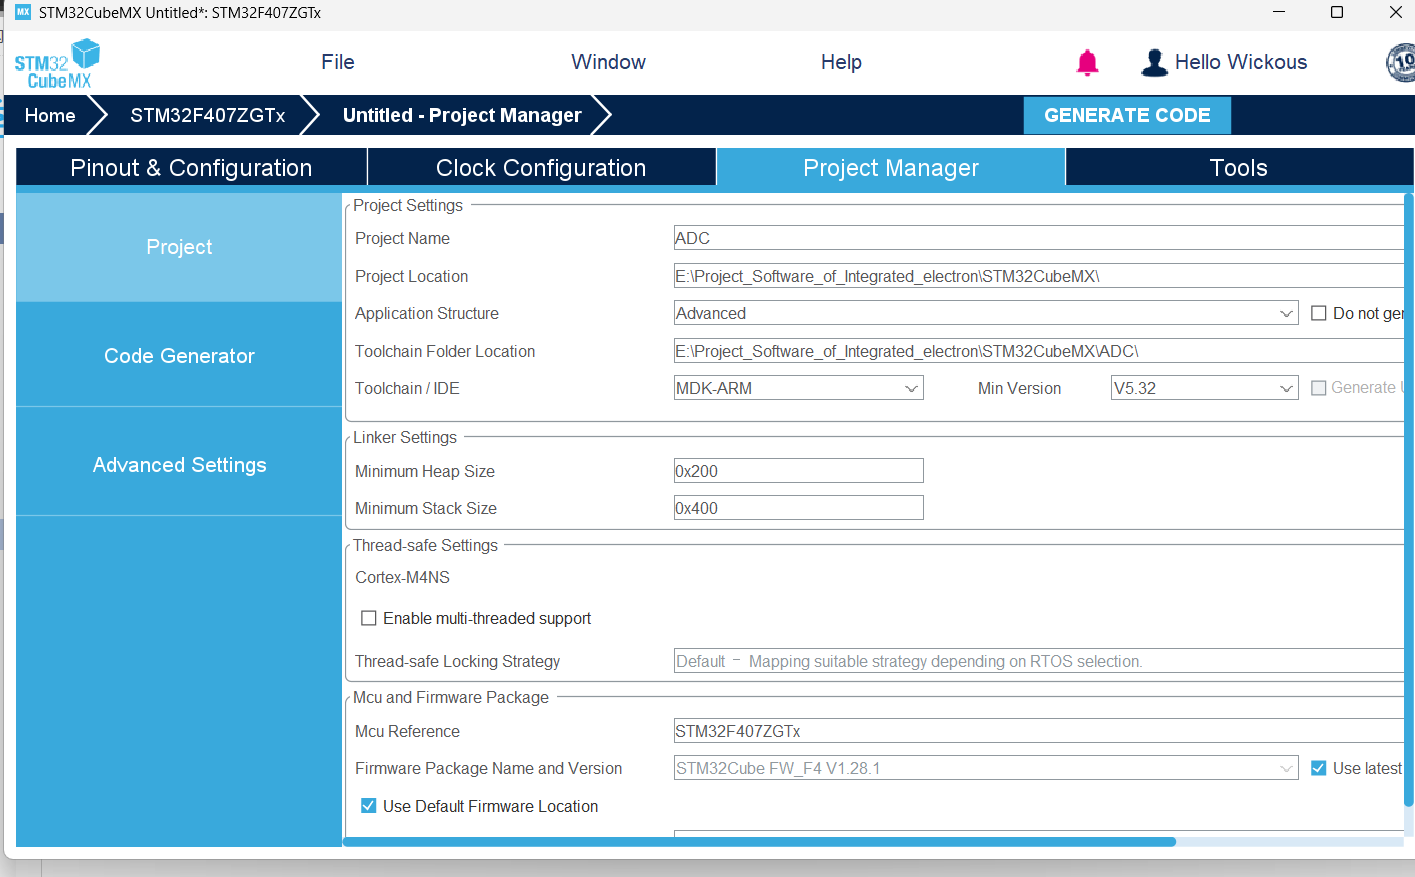The image size is (1415, 877).
Task: Go to Home breadcrumb
Action: (x=50, y=115)
